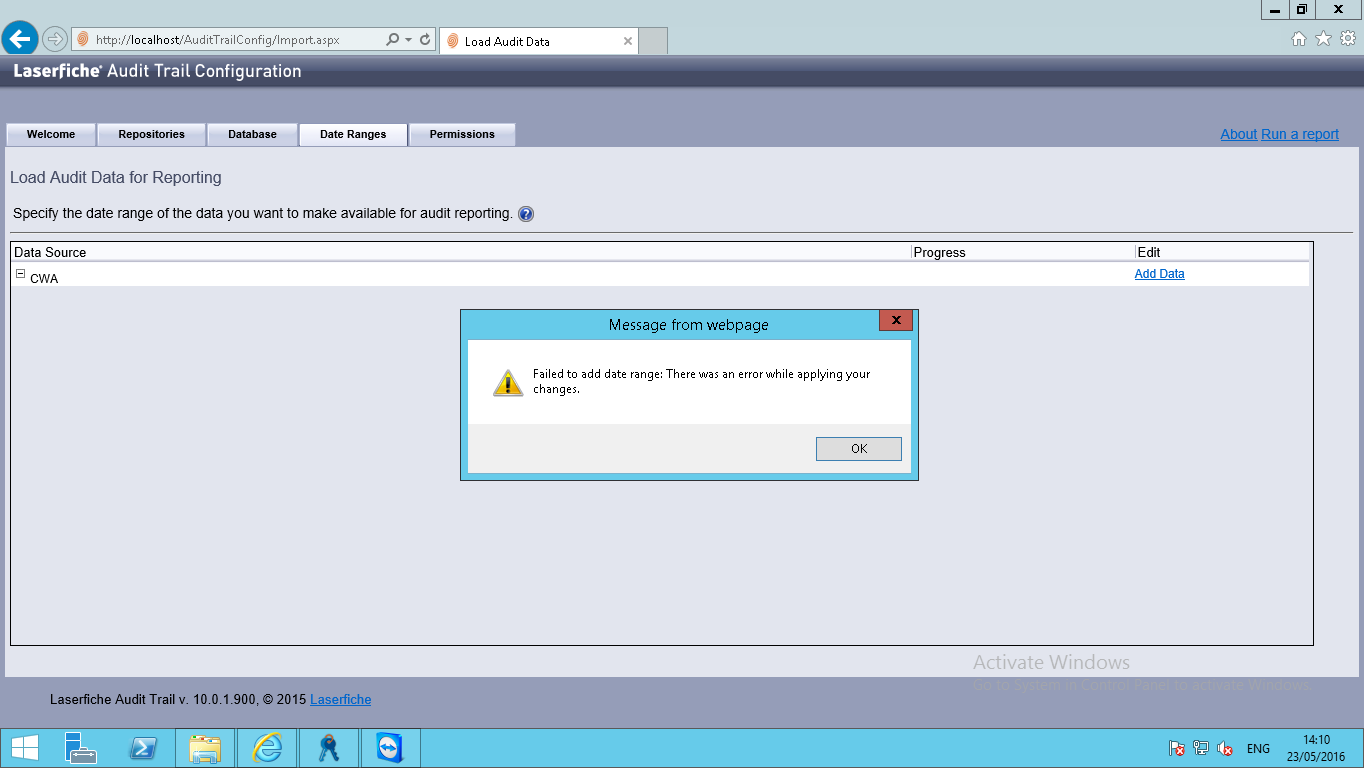Switch to Internet Explorer on the taskbar
Viewport: 1364px width, 768px height.
[x=267, y=748]
